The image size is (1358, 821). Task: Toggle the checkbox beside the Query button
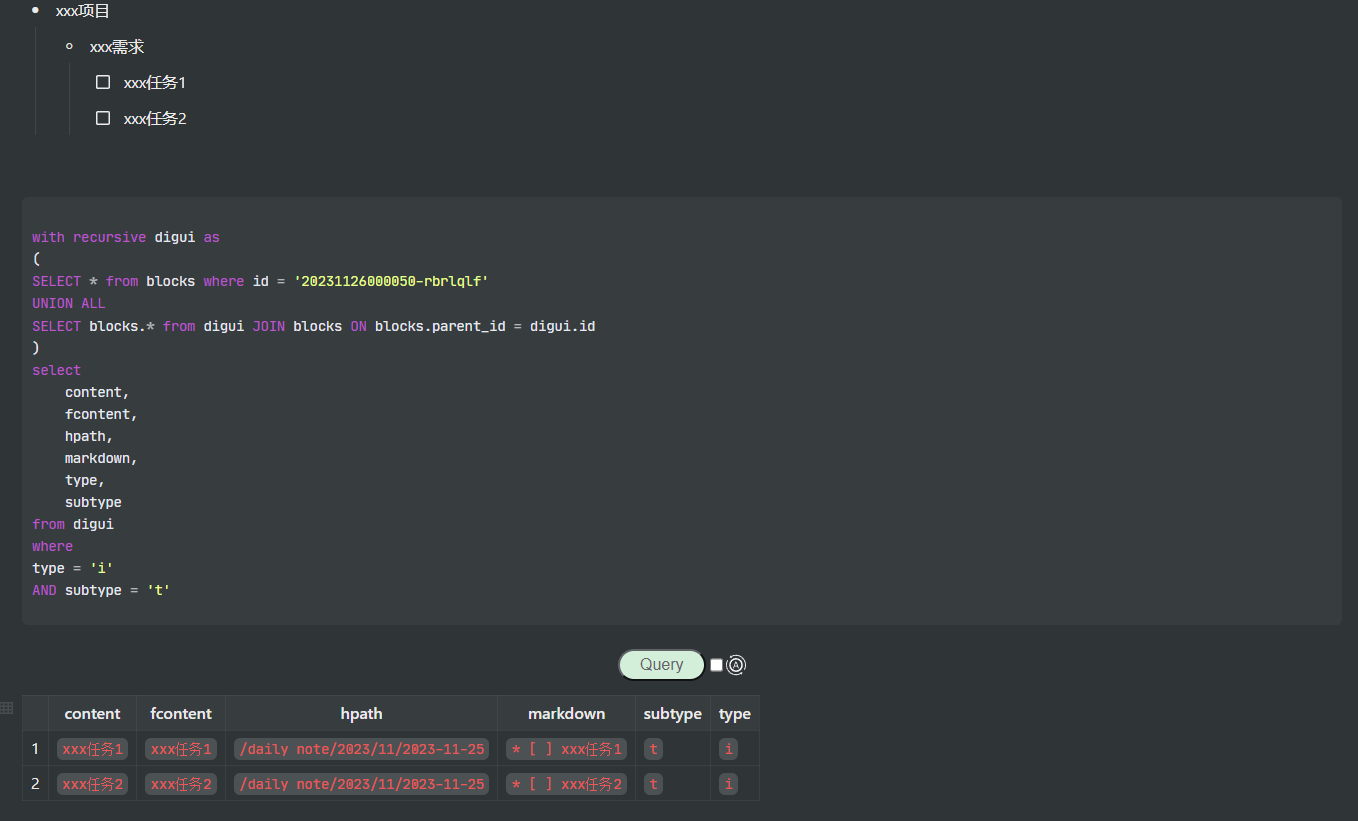pyautogui.click(x=716, y=665)
